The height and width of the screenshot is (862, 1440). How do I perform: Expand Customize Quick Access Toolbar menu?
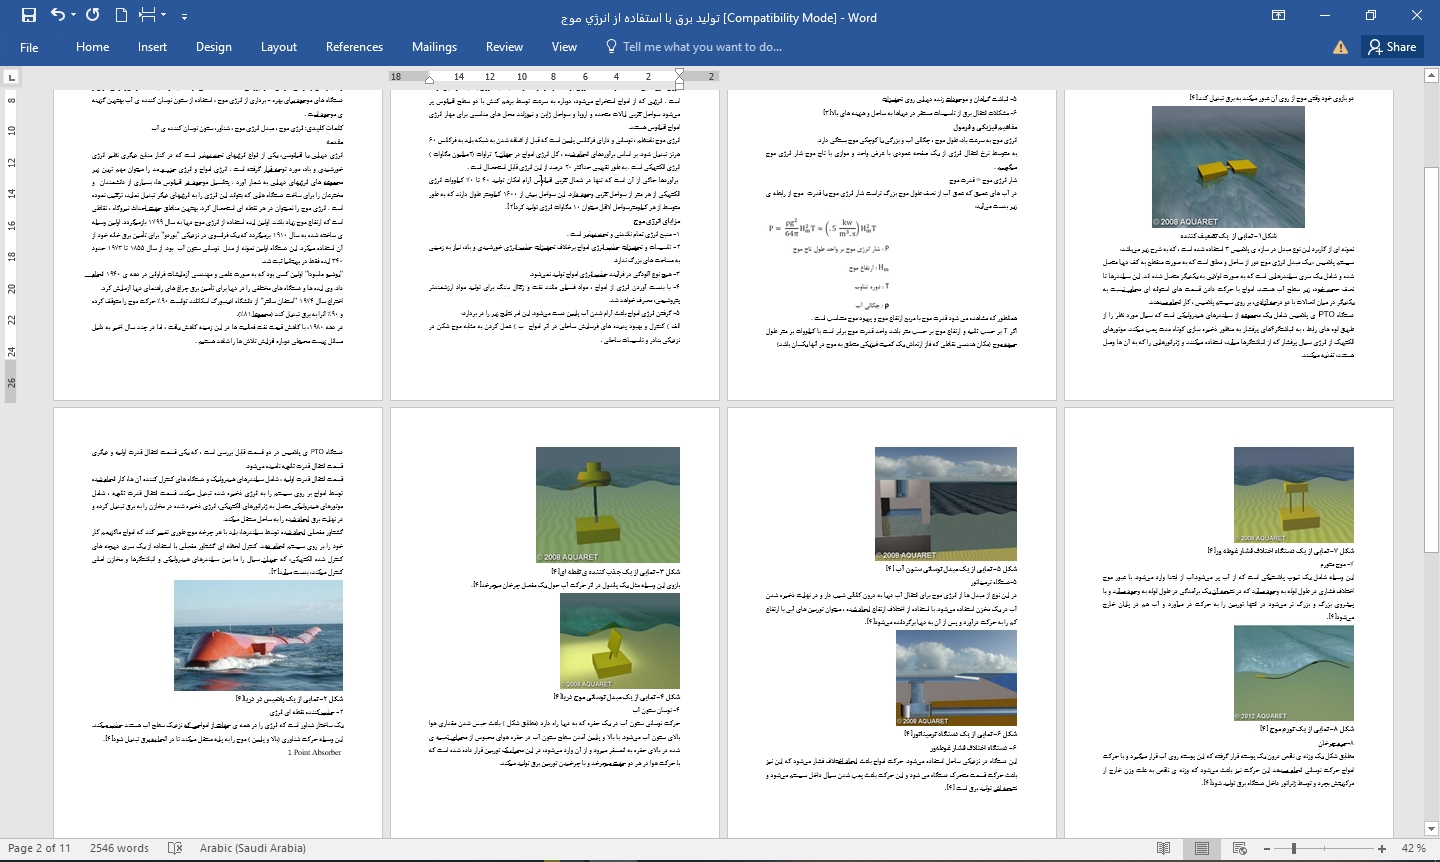pyautogui.click(x=185, y=16)
